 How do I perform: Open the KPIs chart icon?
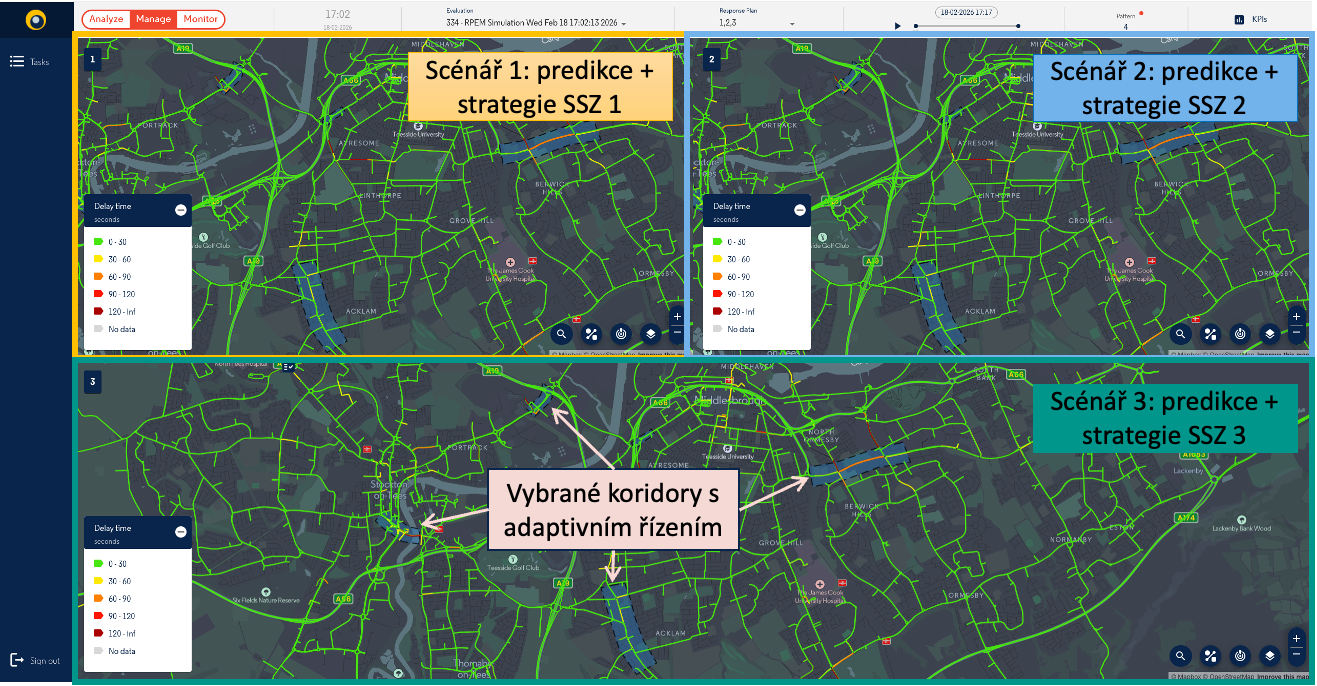click(x=1239, y=19)
